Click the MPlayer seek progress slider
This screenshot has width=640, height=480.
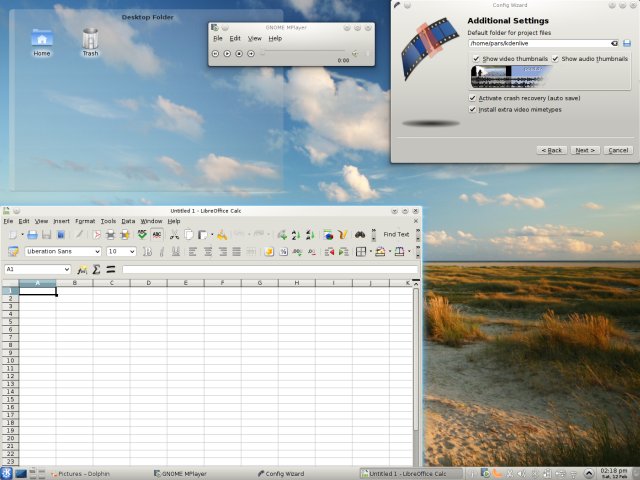(305, 53)
